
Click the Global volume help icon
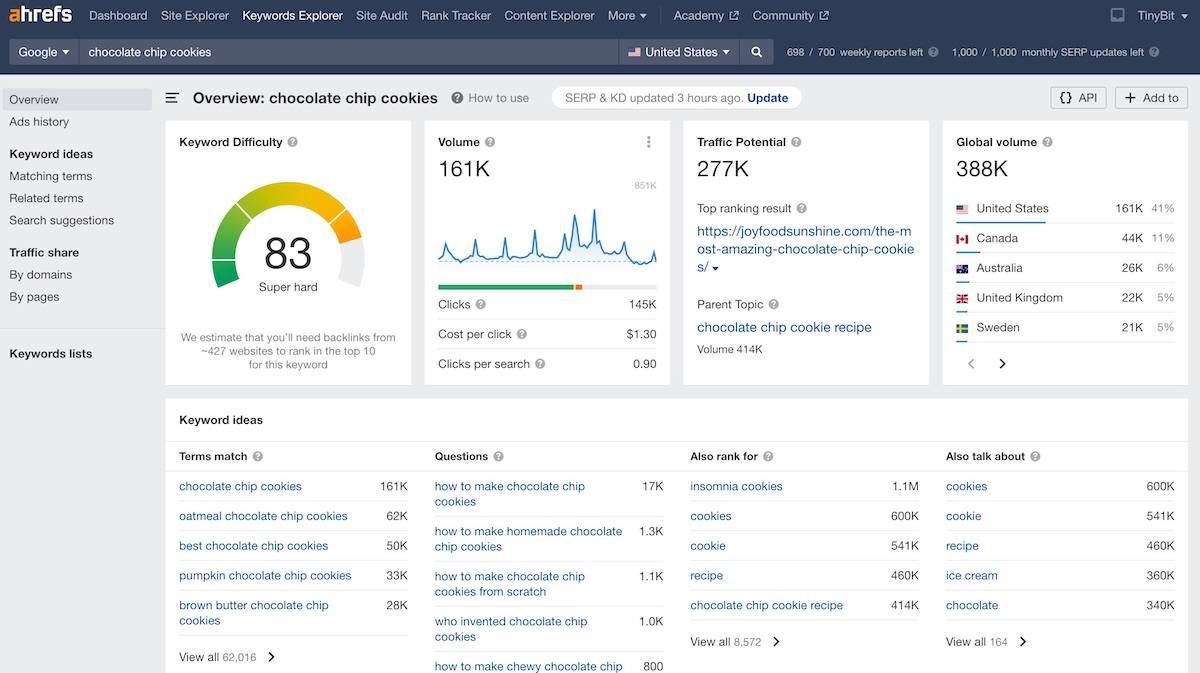click(x=1048, y=142)
